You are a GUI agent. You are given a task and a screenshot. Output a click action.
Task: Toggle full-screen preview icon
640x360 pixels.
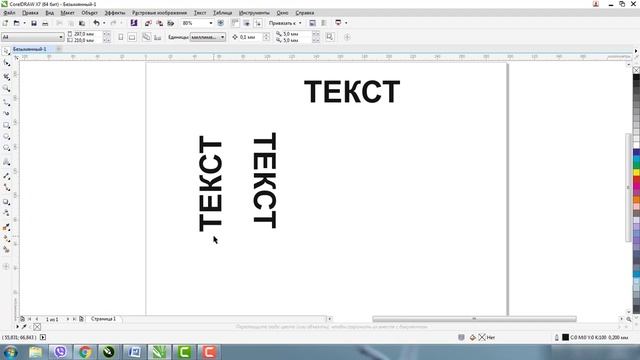pyautogui.click(x=220, y=23)
